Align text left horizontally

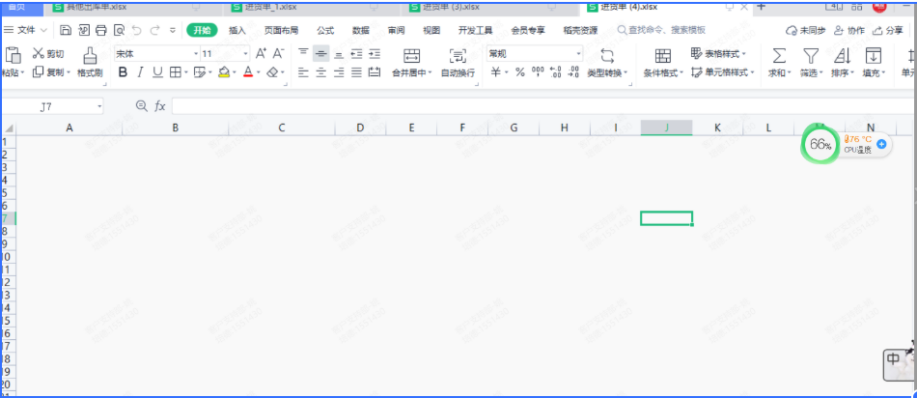pos(303,72)
